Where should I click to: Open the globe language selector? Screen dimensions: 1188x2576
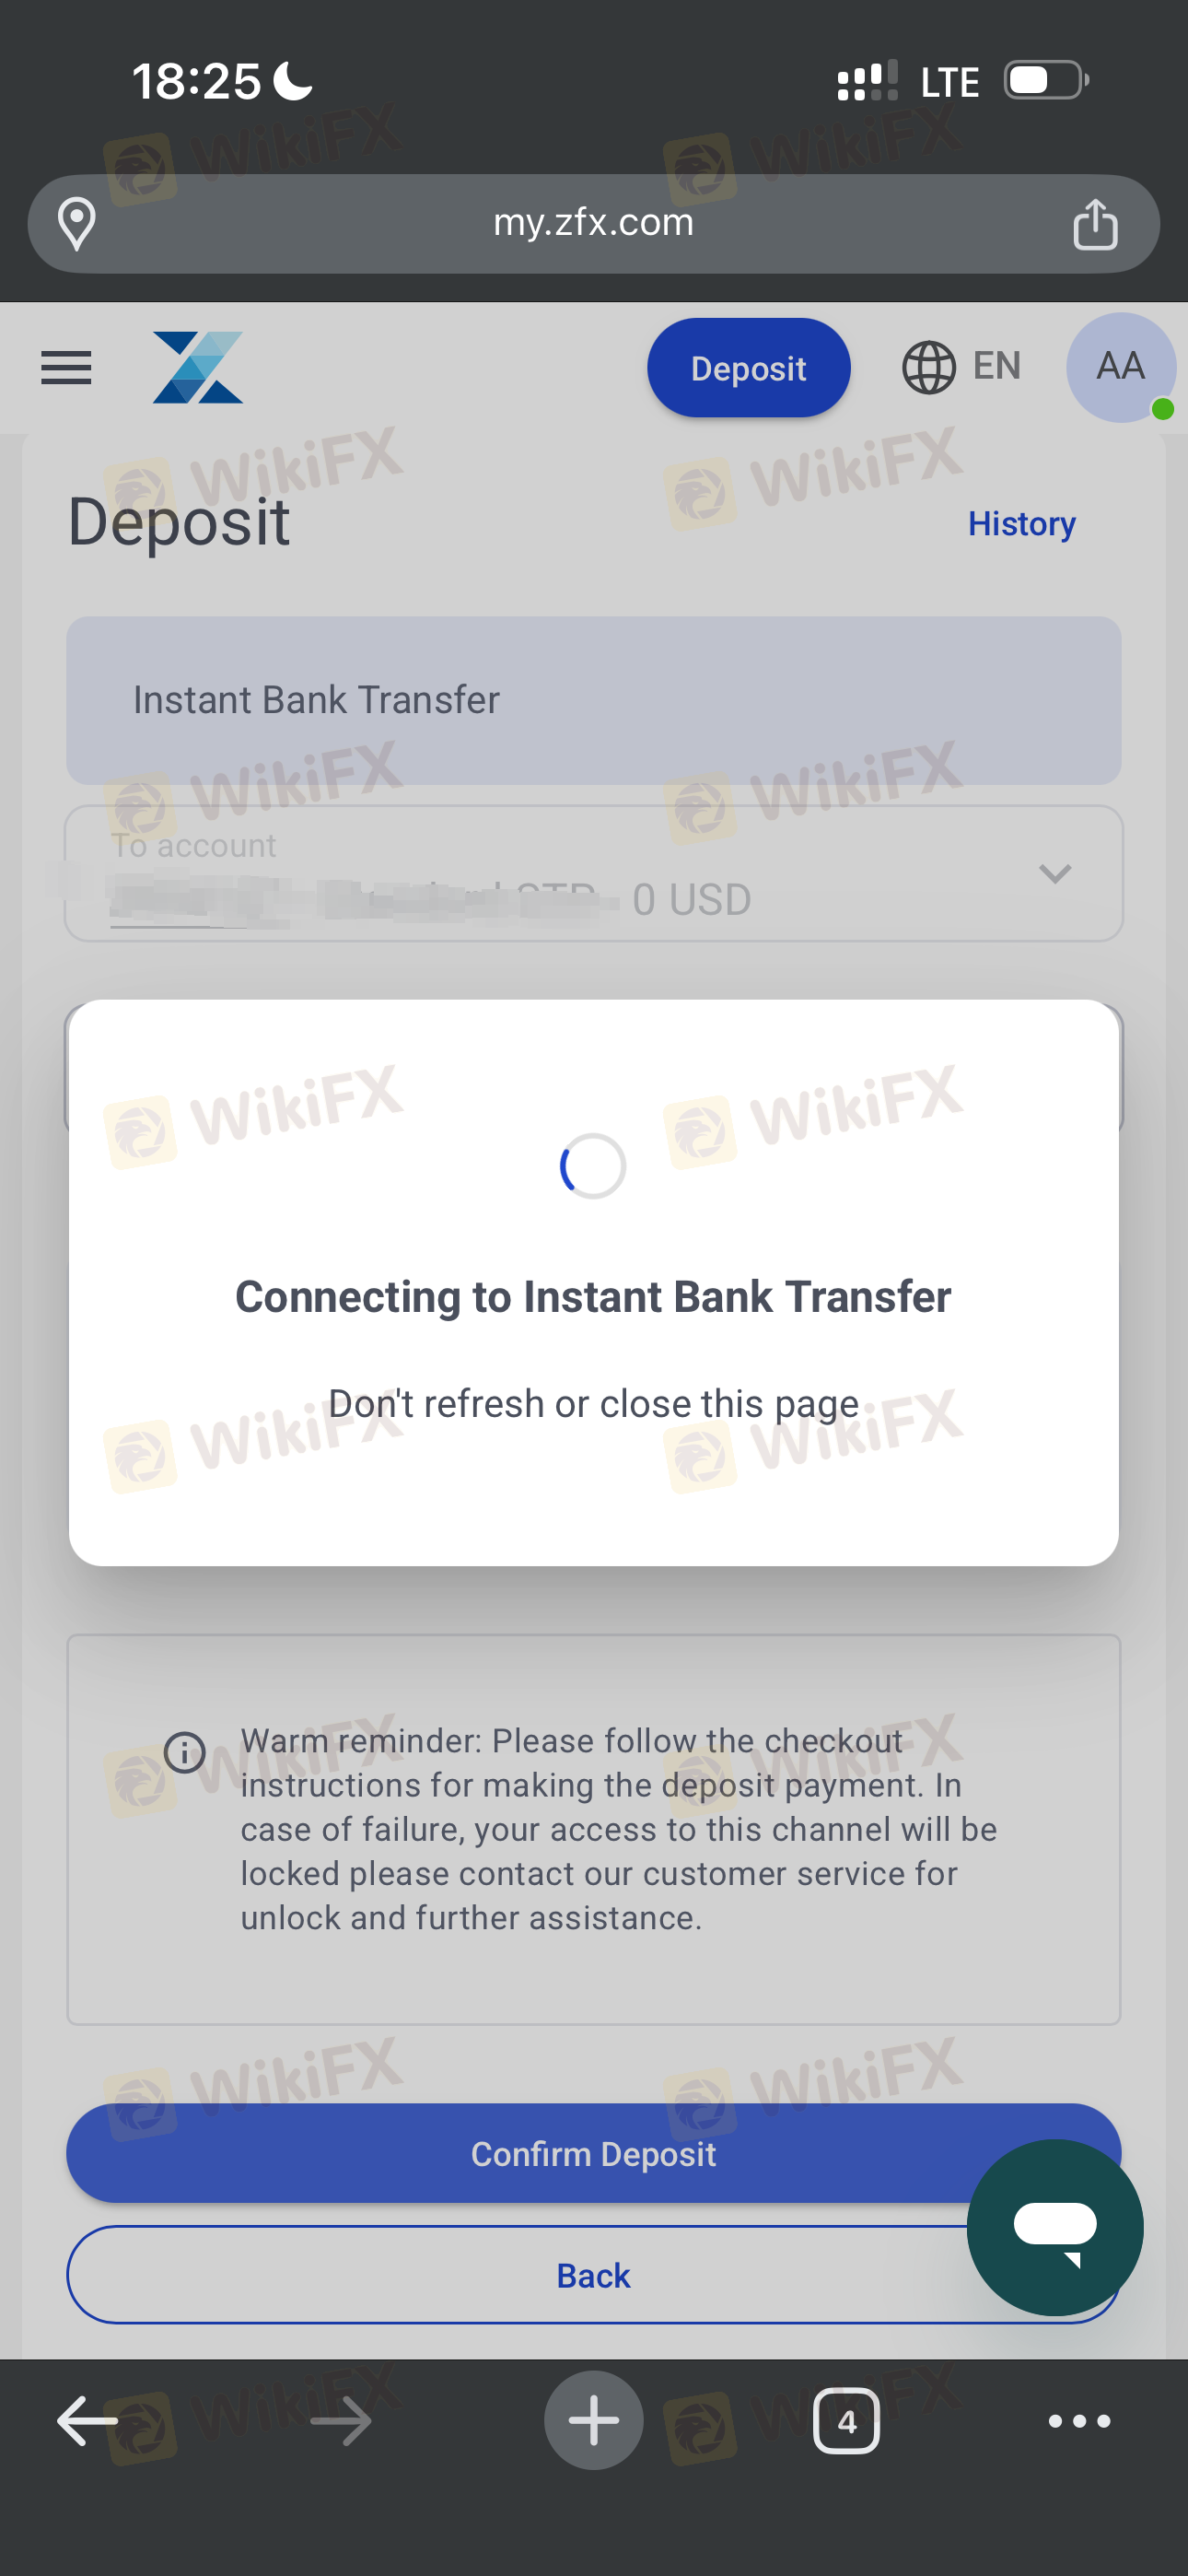click(x=929, y=367)
